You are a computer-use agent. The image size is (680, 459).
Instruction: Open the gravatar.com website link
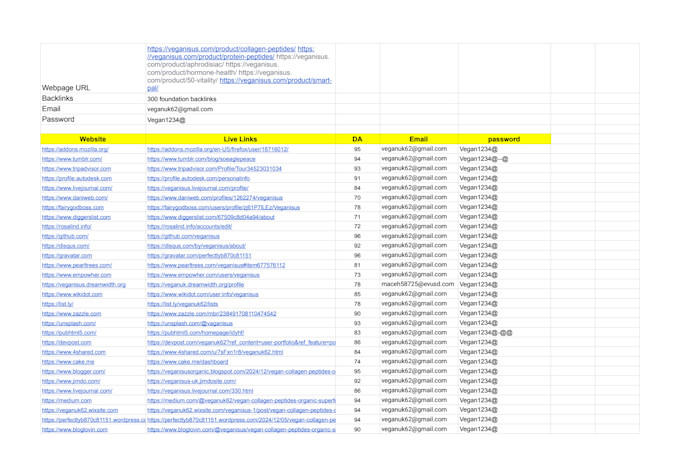[67, 256]
